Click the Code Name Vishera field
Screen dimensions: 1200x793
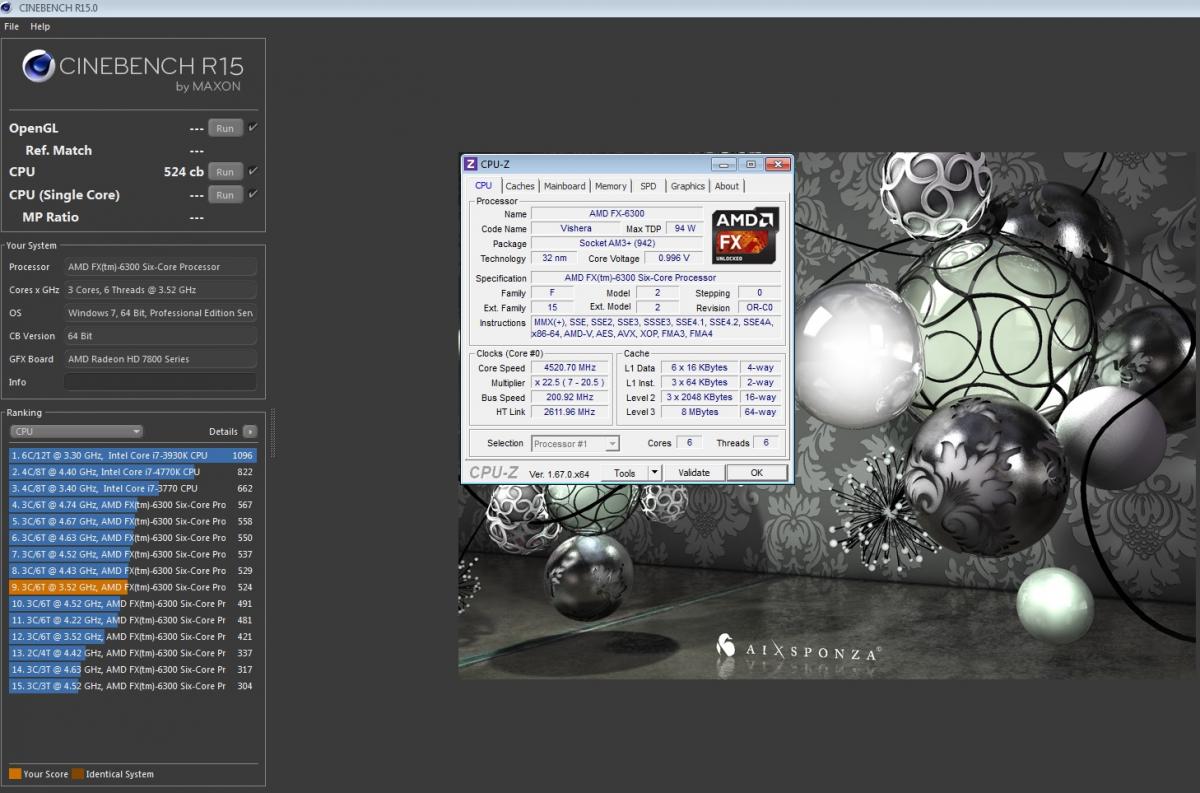coord(576,228)
